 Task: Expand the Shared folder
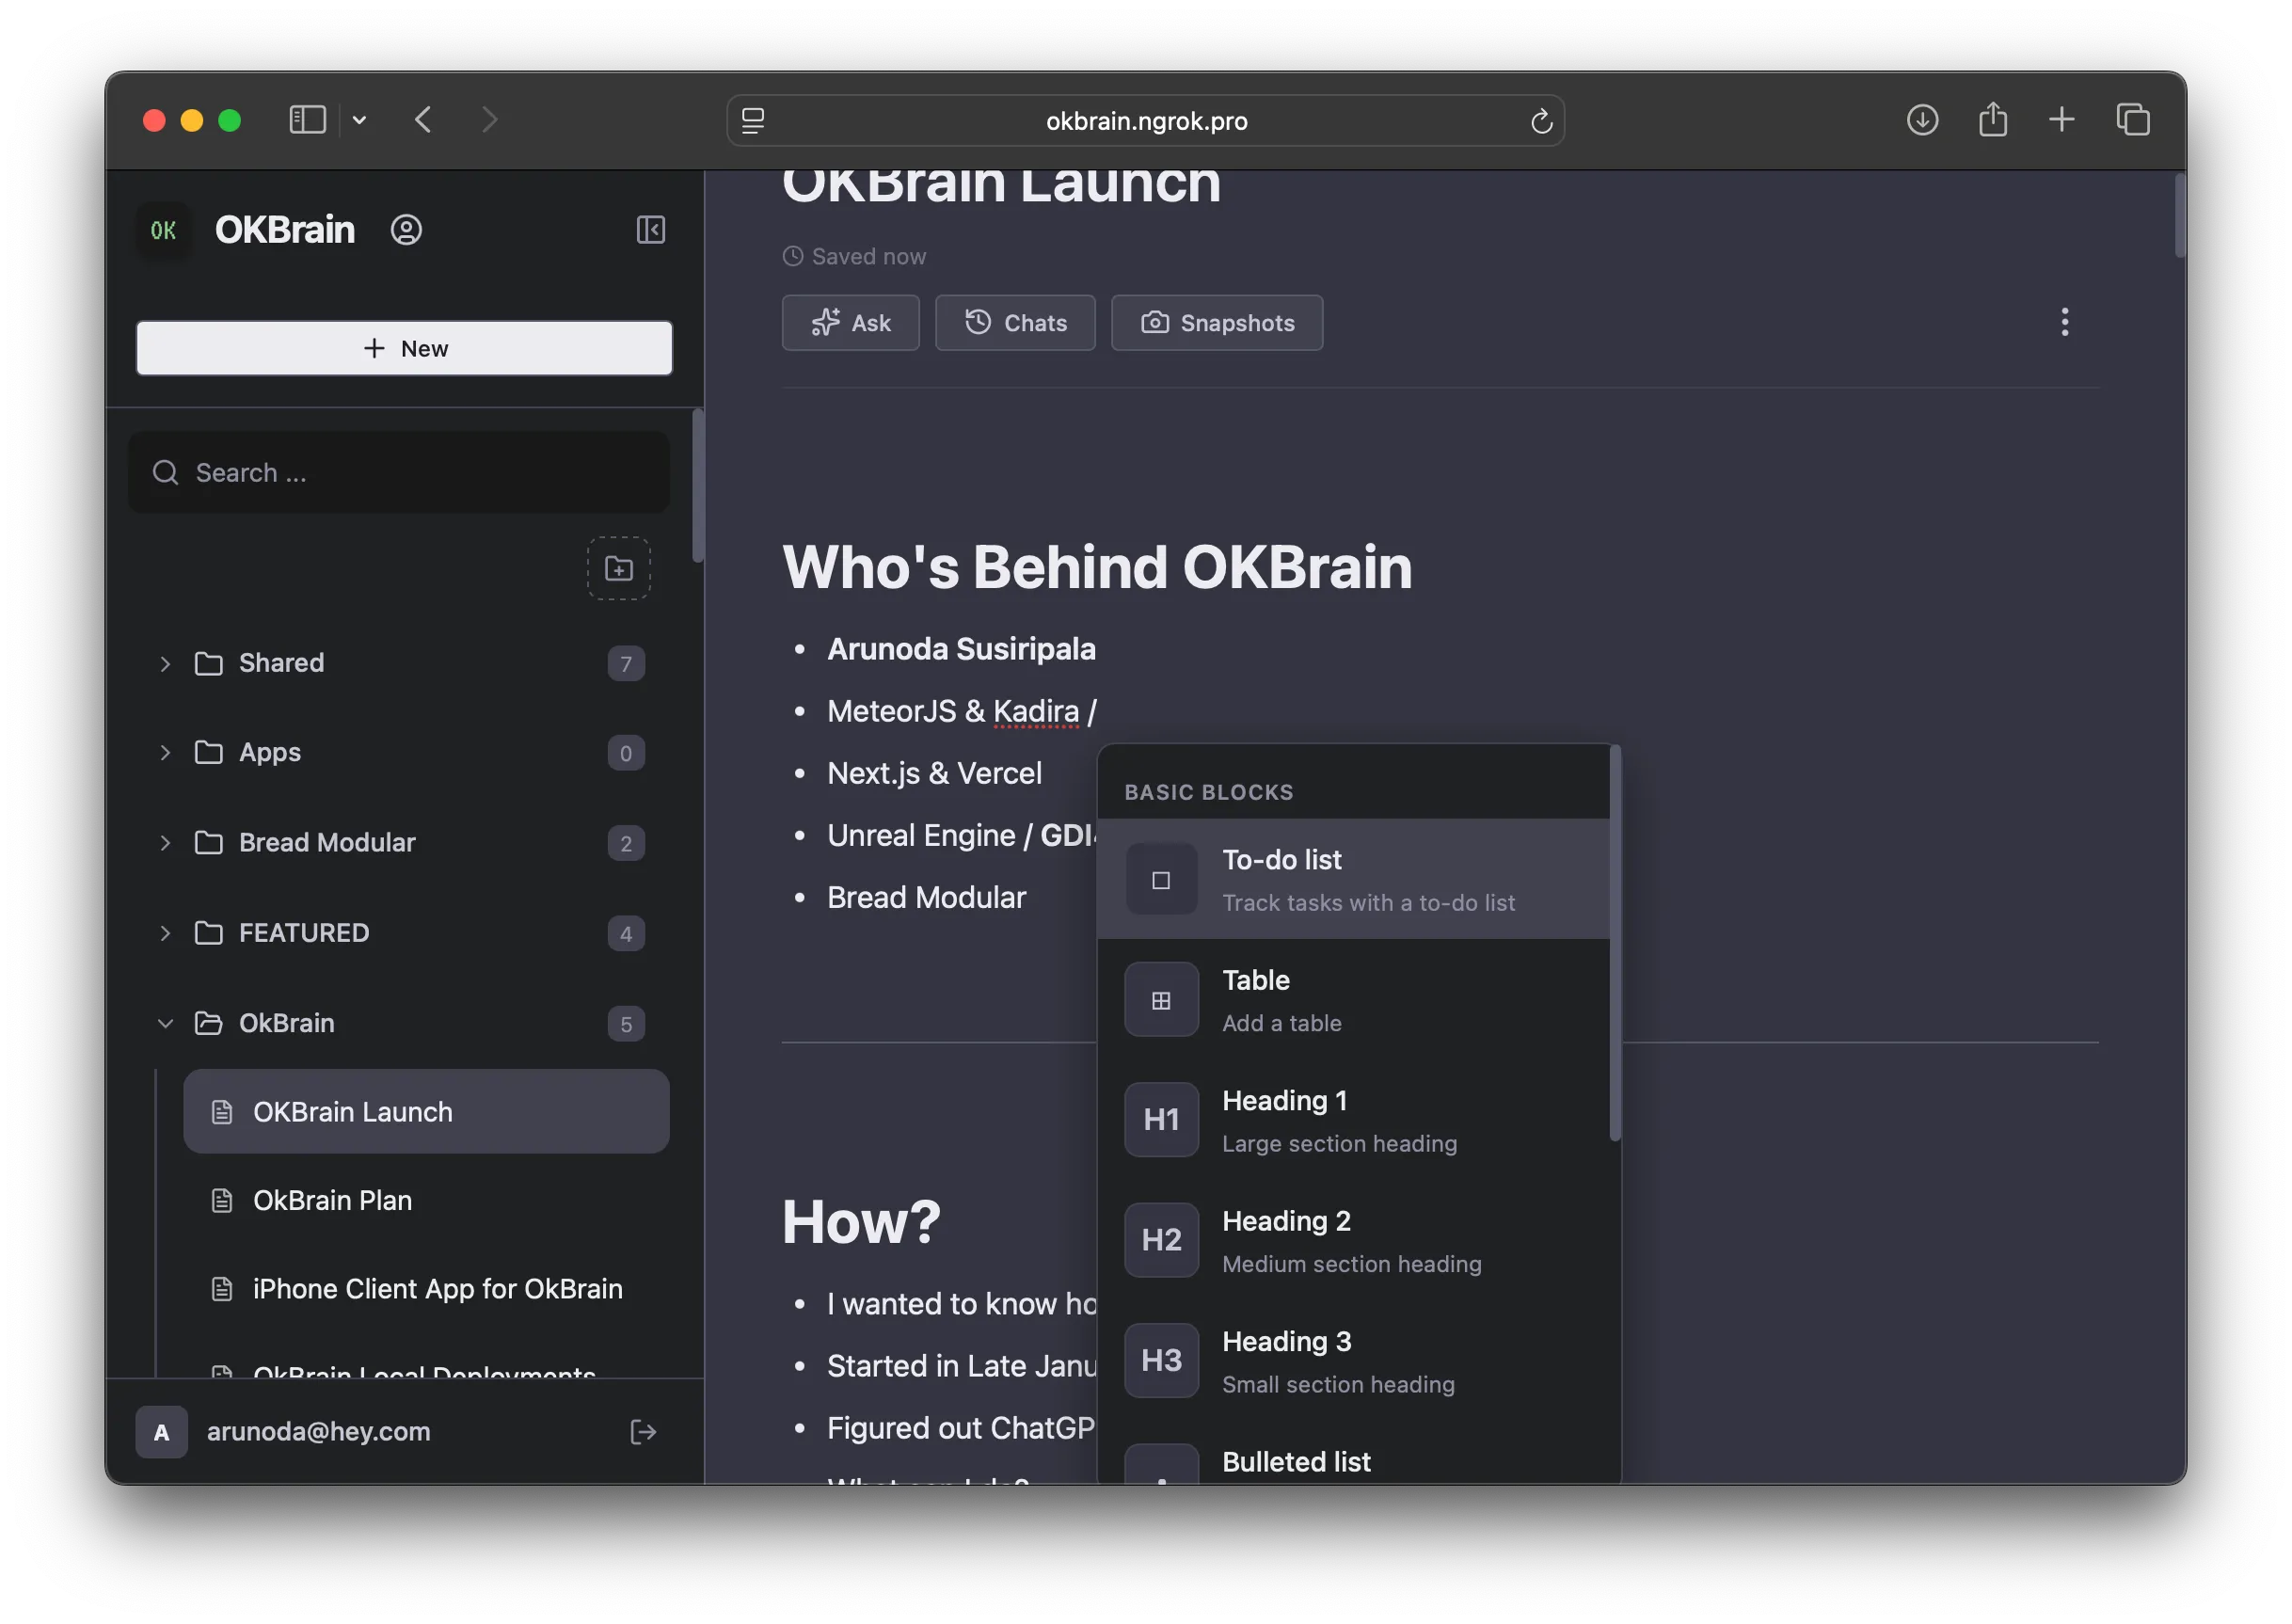(165, 663)
